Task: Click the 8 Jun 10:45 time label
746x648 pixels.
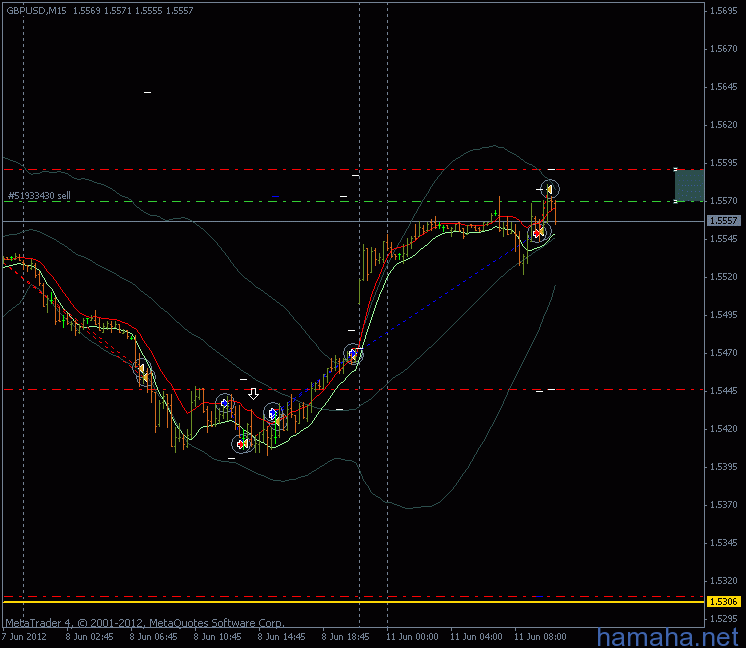Action: (x=217, y=637)
